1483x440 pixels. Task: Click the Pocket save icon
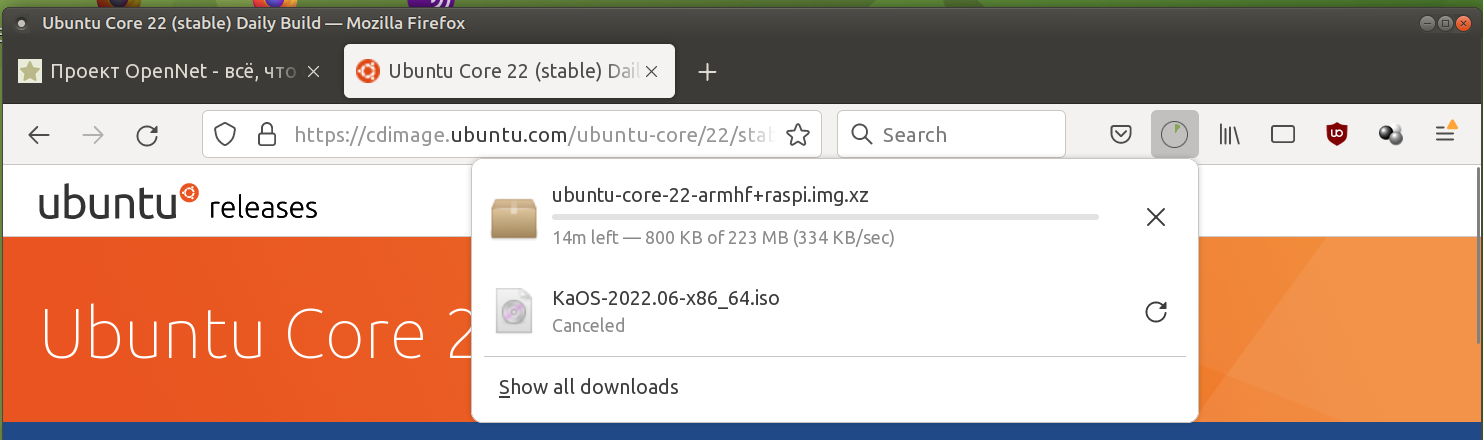(1122, 135)
